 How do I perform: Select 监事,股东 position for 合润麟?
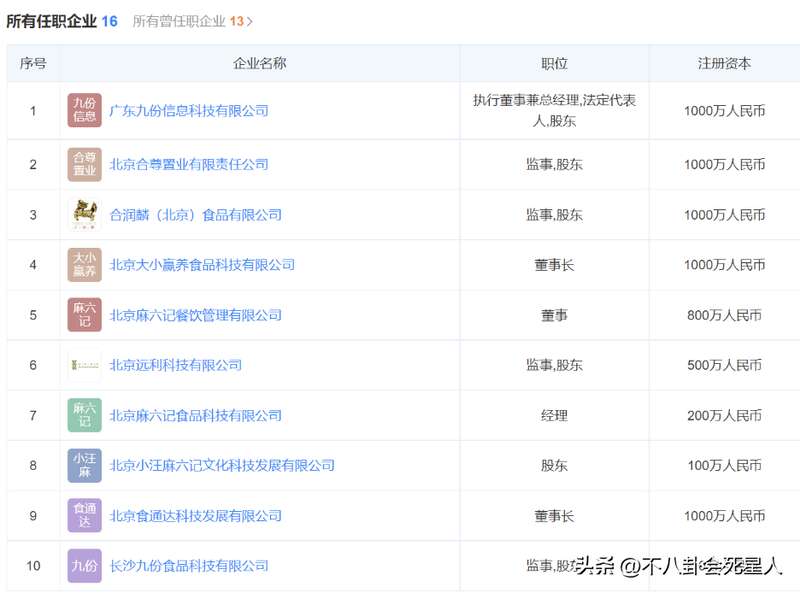pyautogui.click(x=554, y=215)
